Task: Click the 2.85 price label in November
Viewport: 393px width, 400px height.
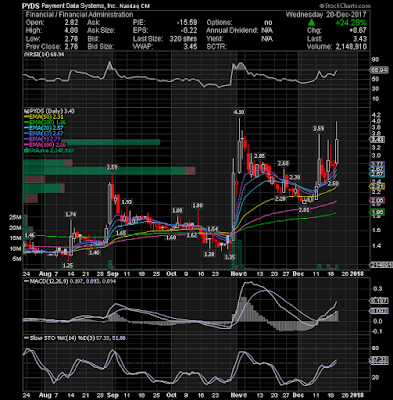Action: [x=259, y=156]
